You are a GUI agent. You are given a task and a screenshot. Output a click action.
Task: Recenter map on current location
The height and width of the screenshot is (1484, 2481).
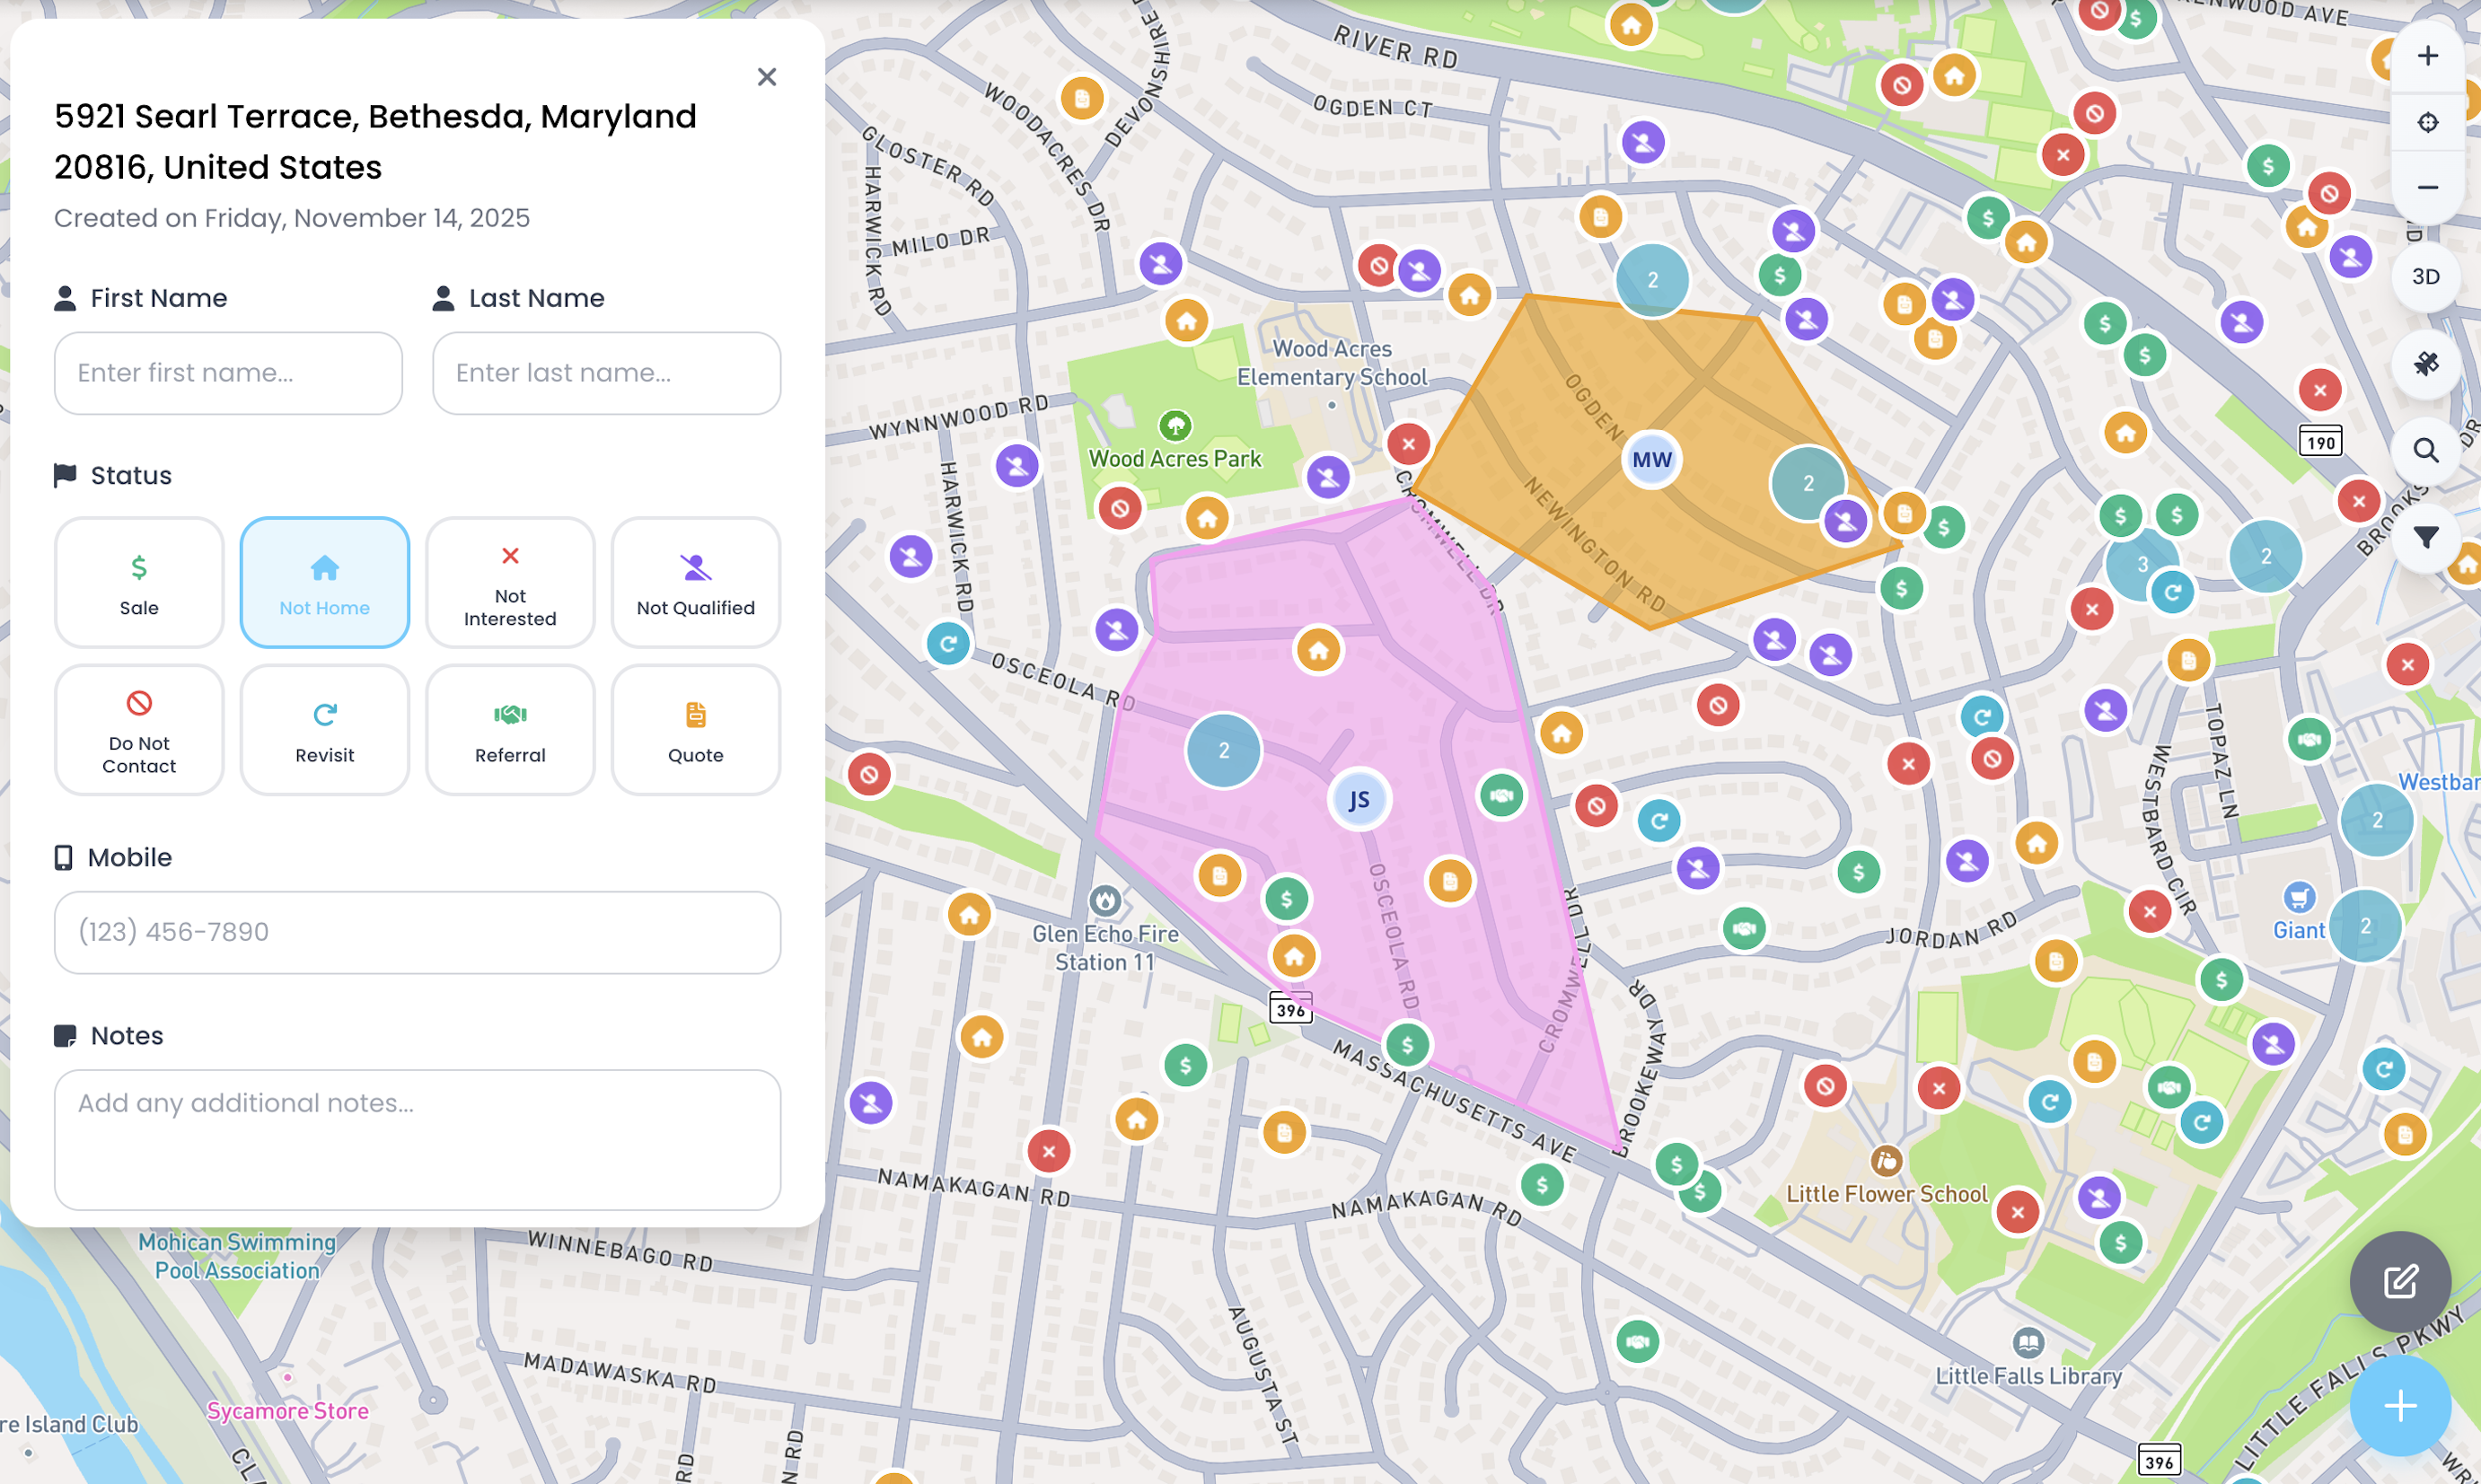click(x=2427, y=122)
